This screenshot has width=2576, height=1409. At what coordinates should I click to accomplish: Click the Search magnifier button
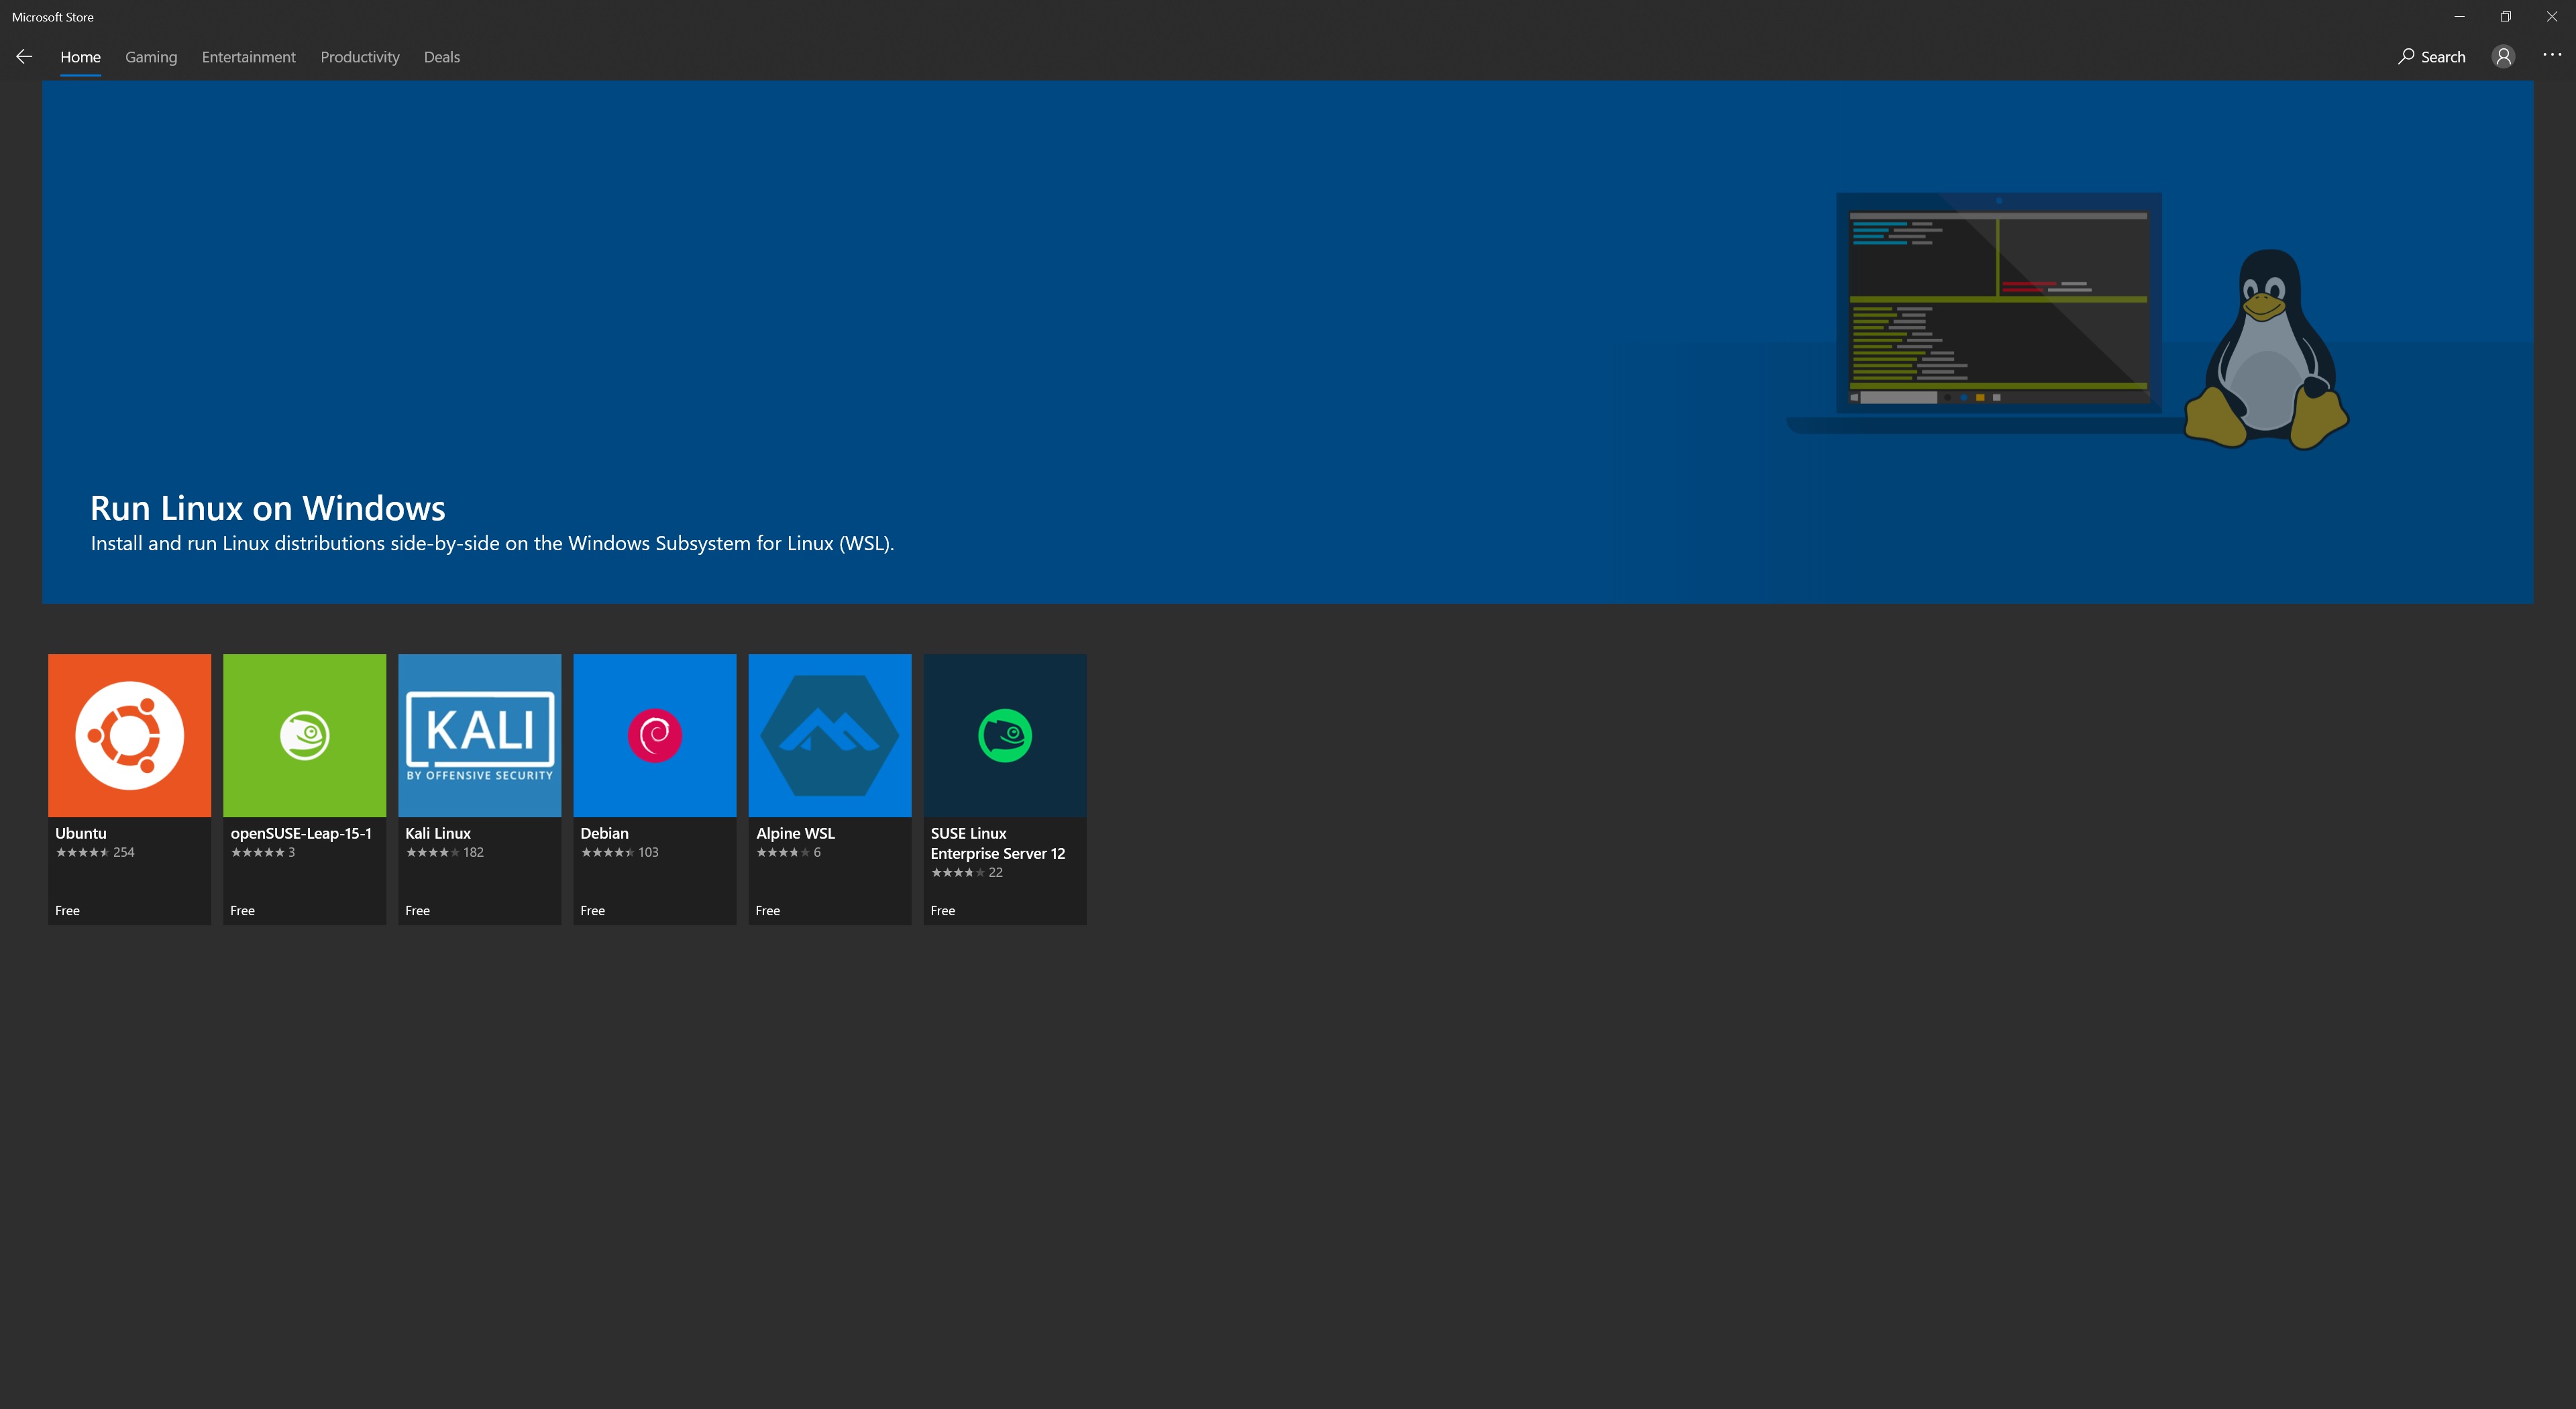(2431, 57)
